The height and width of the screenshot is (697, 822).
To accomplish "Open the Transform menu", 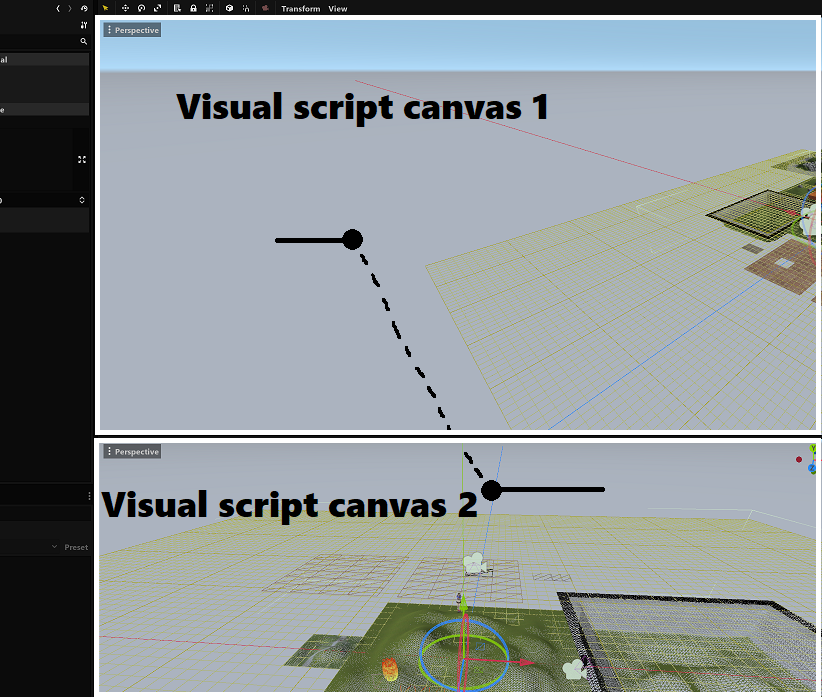I will coord(300,8).
